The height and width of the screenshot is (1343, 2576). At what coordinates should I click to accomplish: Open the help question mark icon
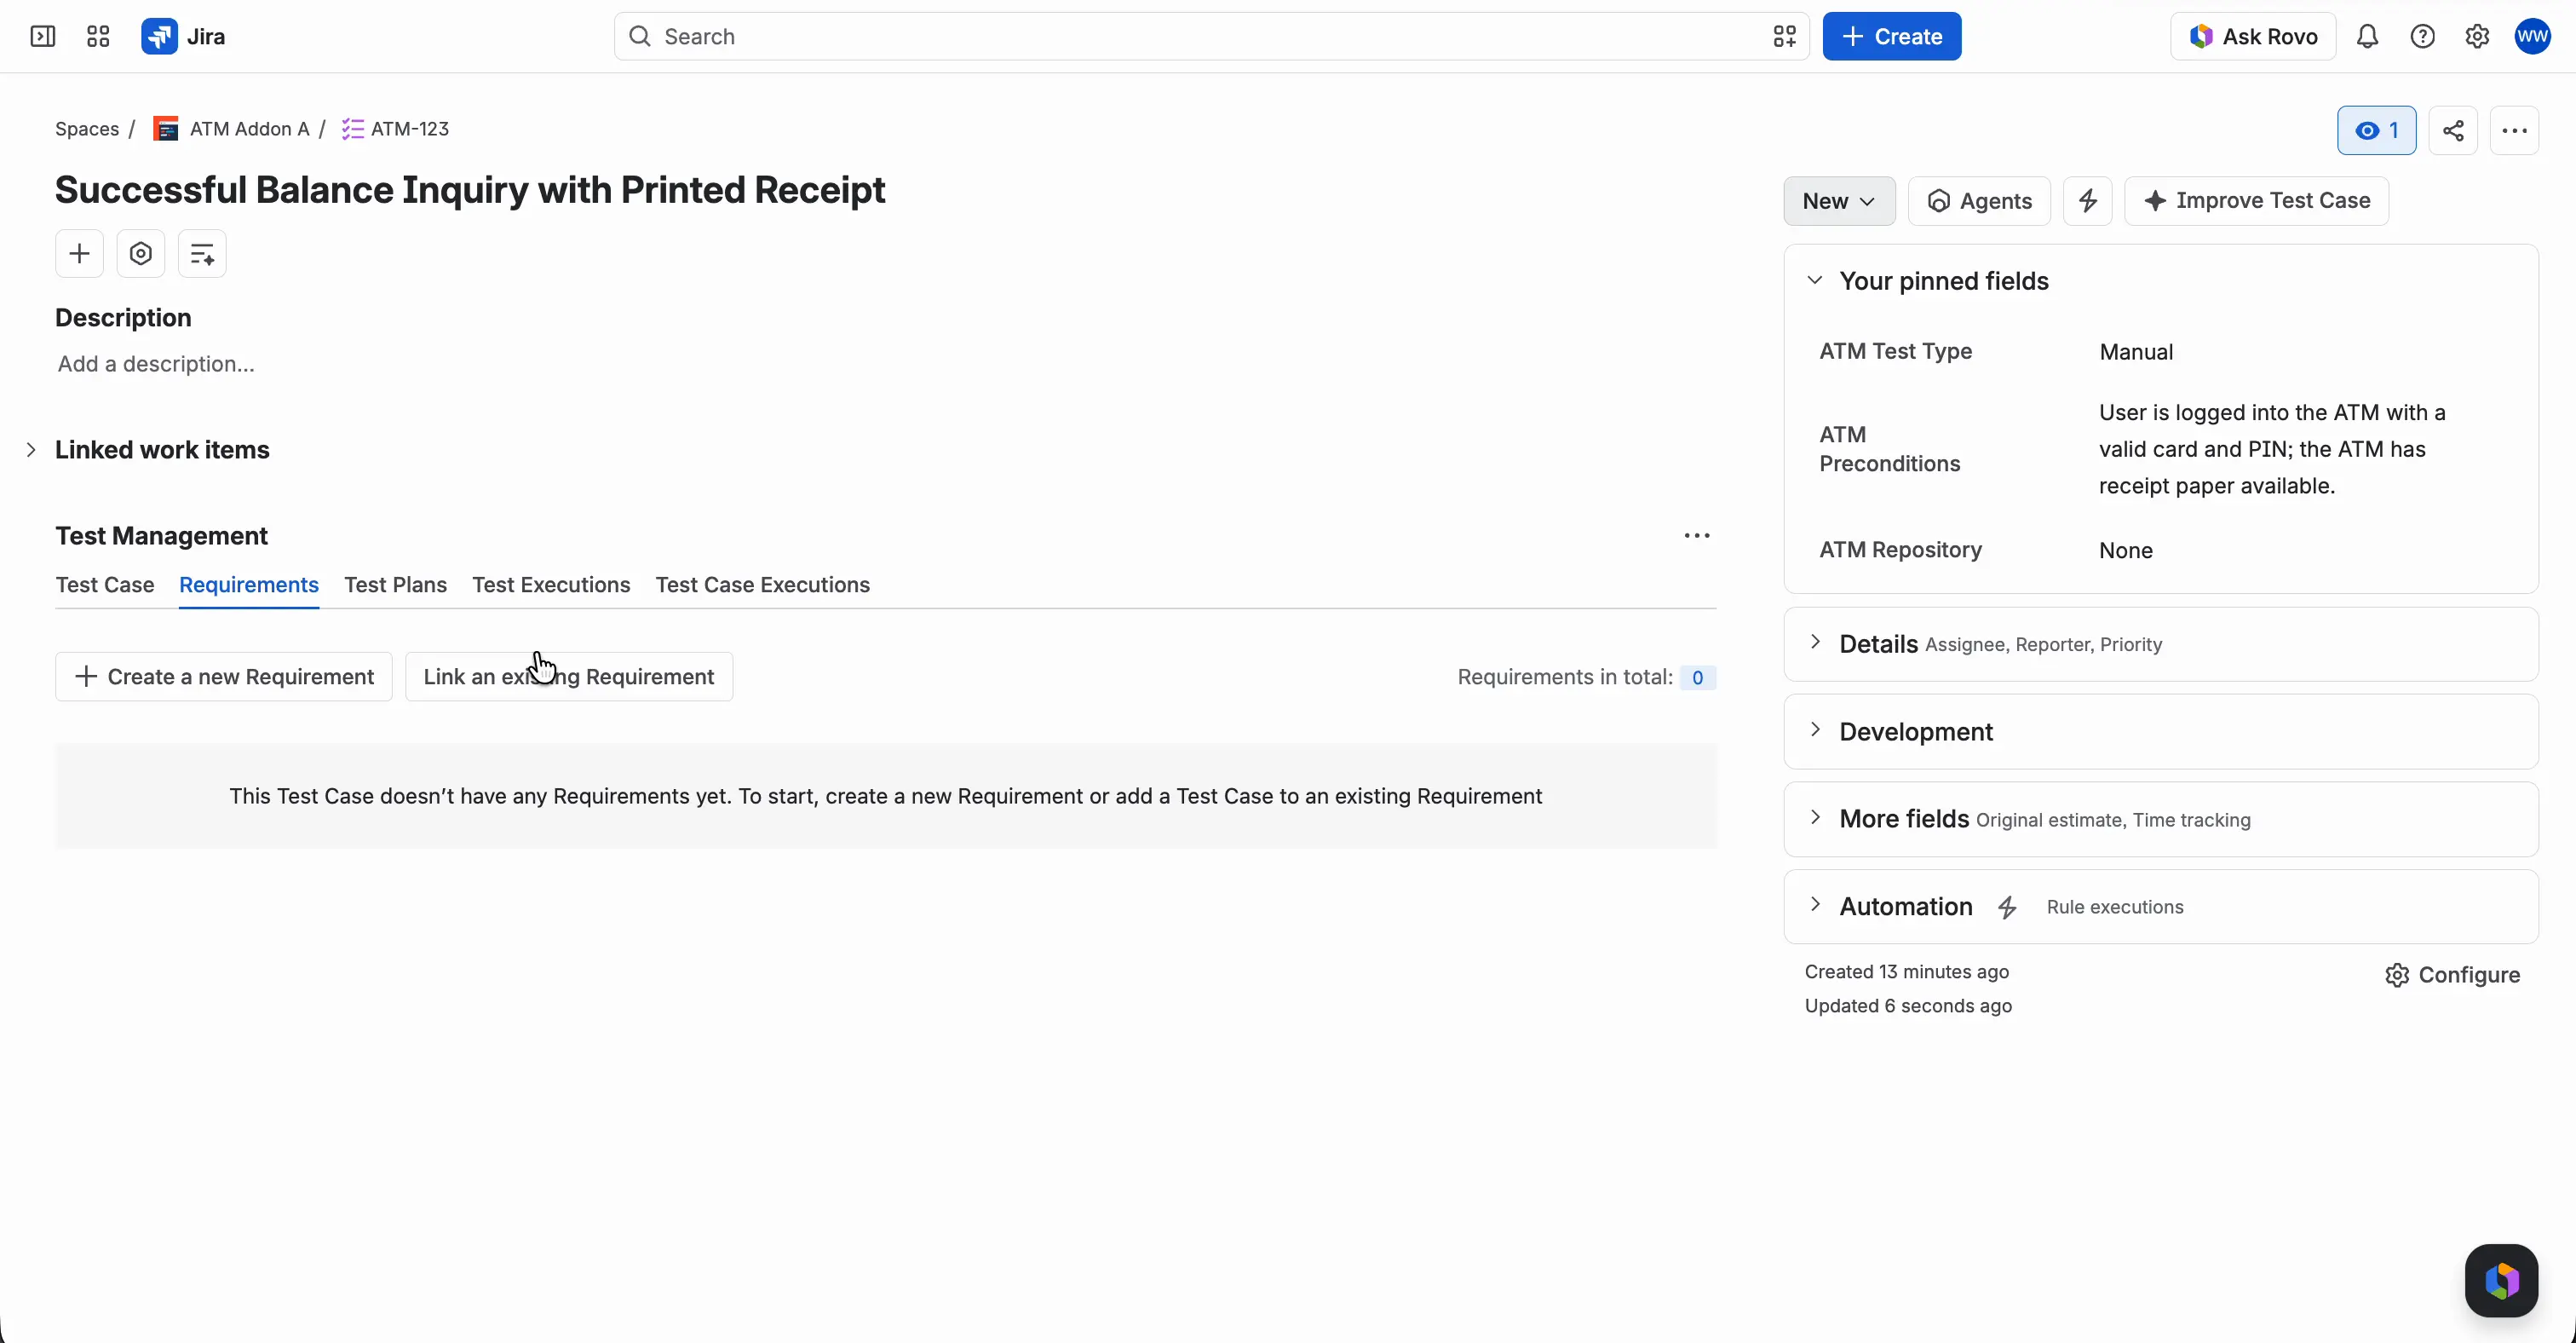[2422, 37]
